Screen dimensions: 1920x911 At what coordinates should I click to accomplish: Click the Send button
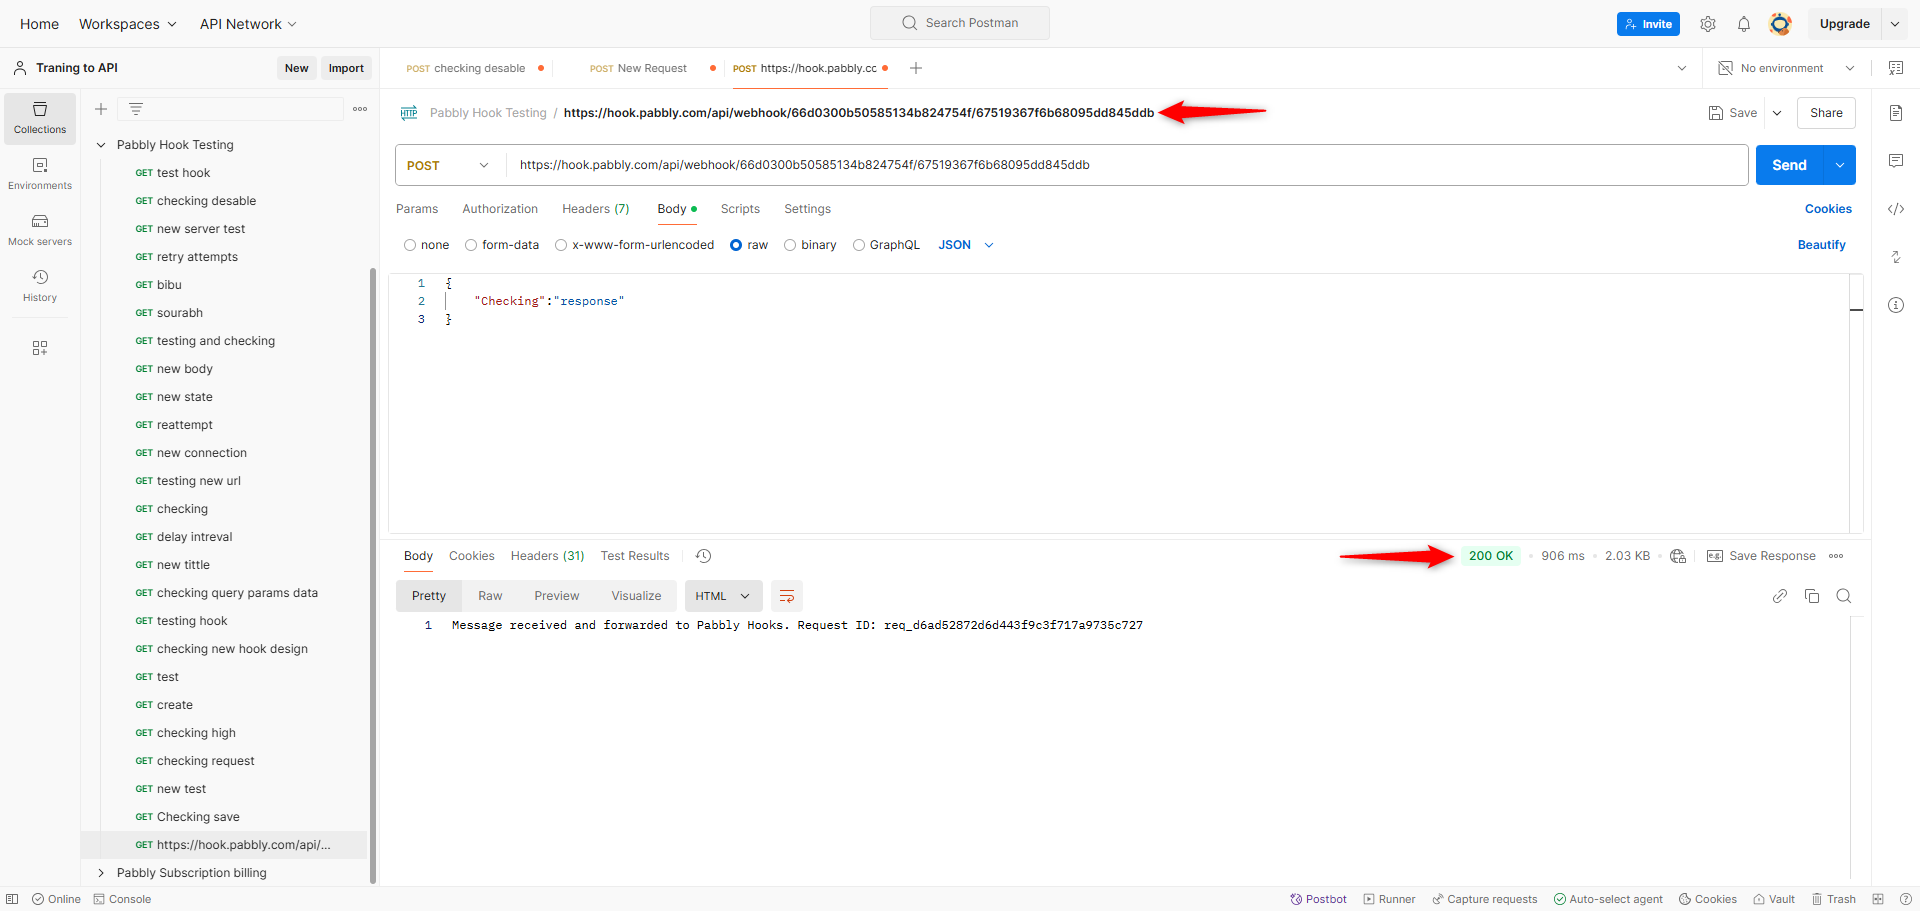click(1790, 165)
